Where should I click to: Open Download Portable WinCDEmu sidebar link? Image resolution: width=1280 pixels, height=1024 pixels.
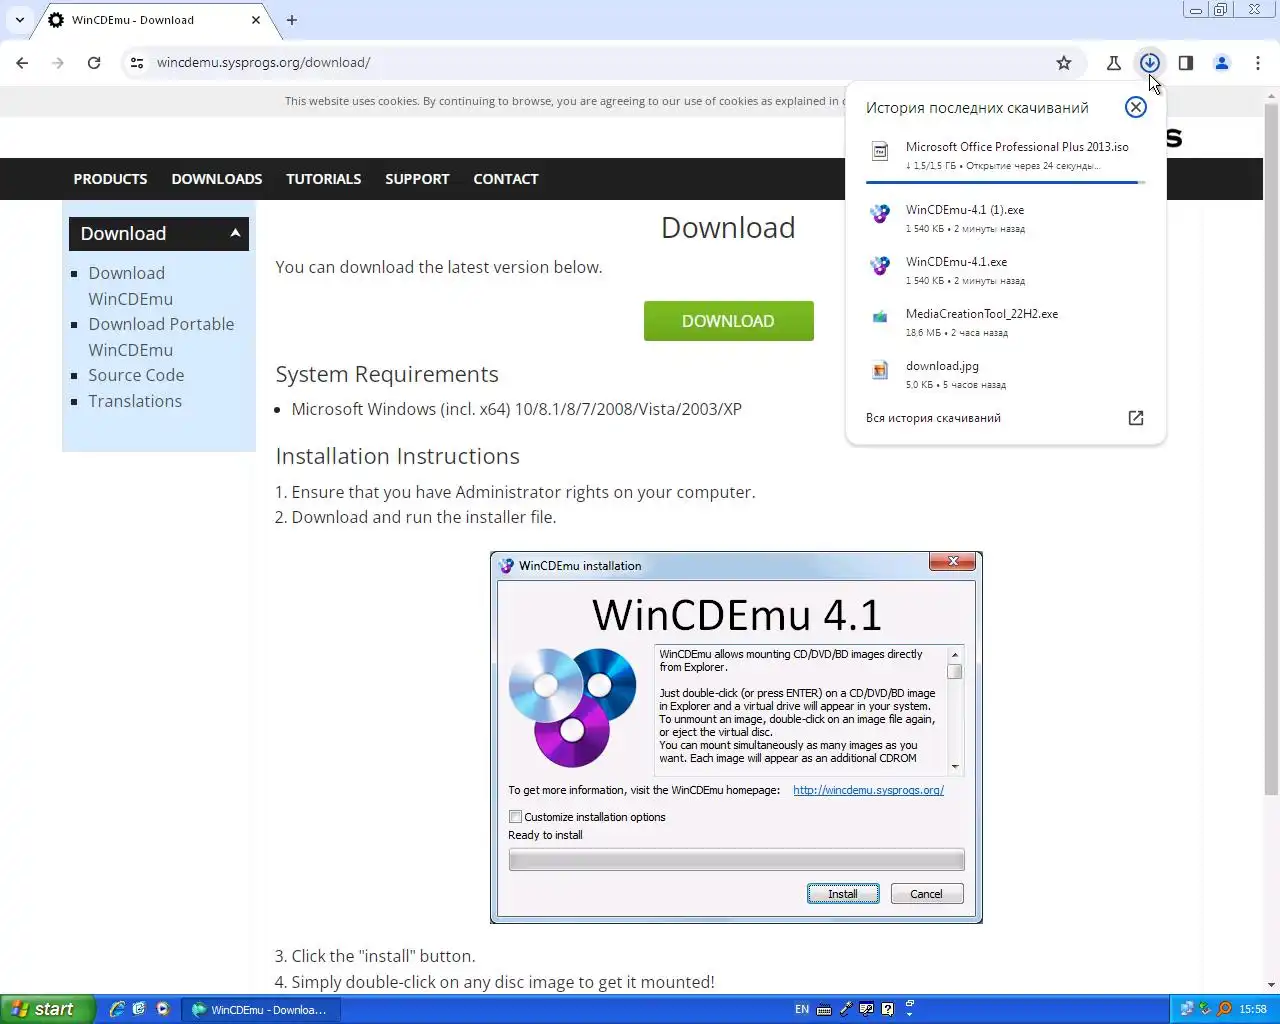161,337
